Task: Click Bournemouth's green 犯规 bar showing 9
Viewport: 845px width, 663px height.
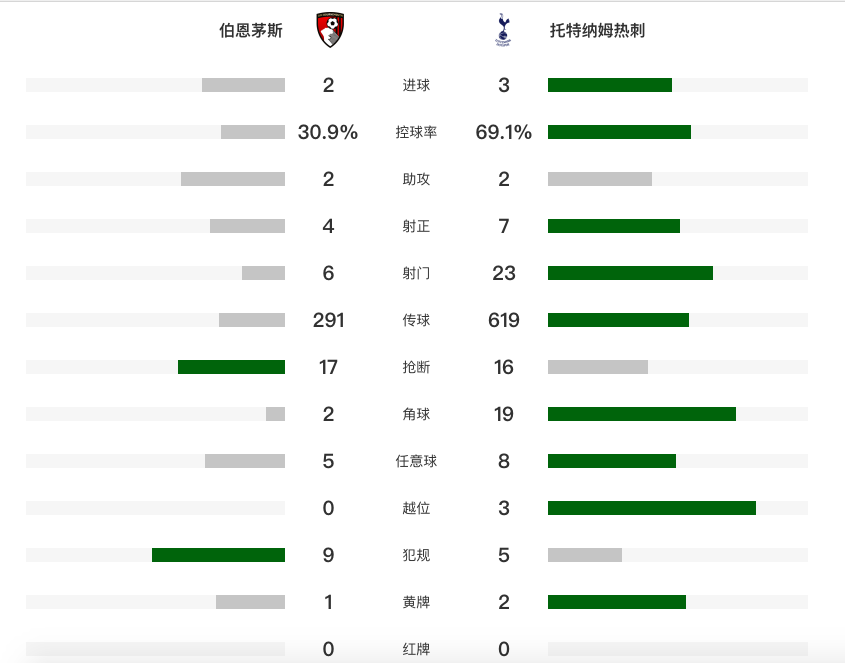Action: click(218, 555)
